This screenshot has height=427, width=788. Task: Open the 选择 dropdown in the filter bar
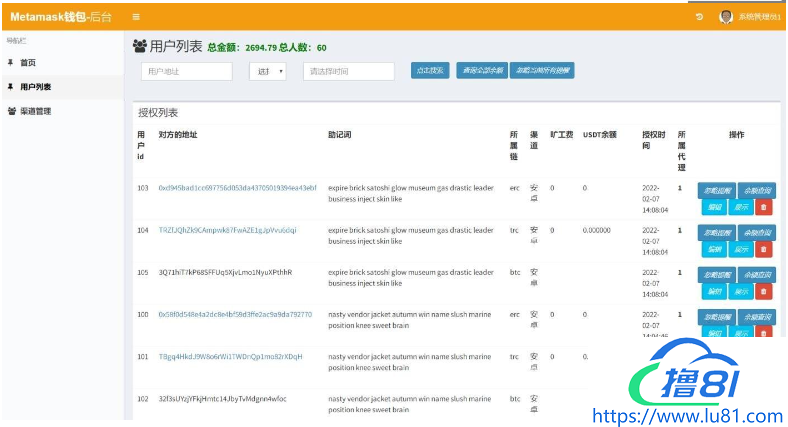click(x=267, y=71)
